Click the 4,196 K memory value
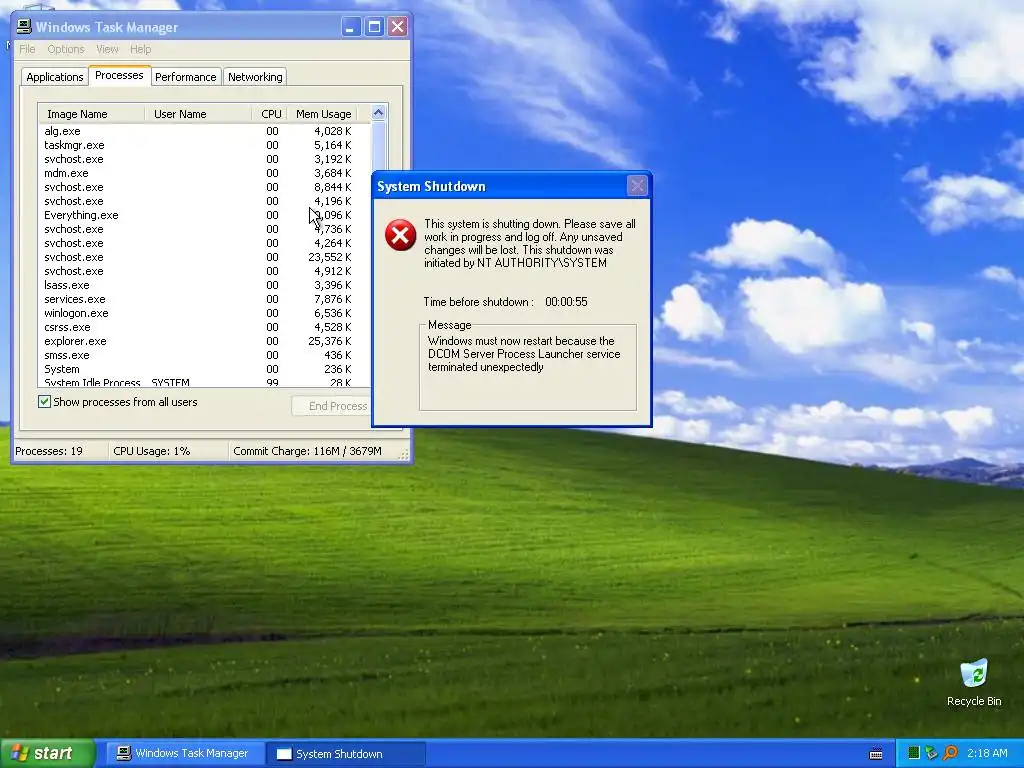 pyautogui.click(x=332, y=201)
